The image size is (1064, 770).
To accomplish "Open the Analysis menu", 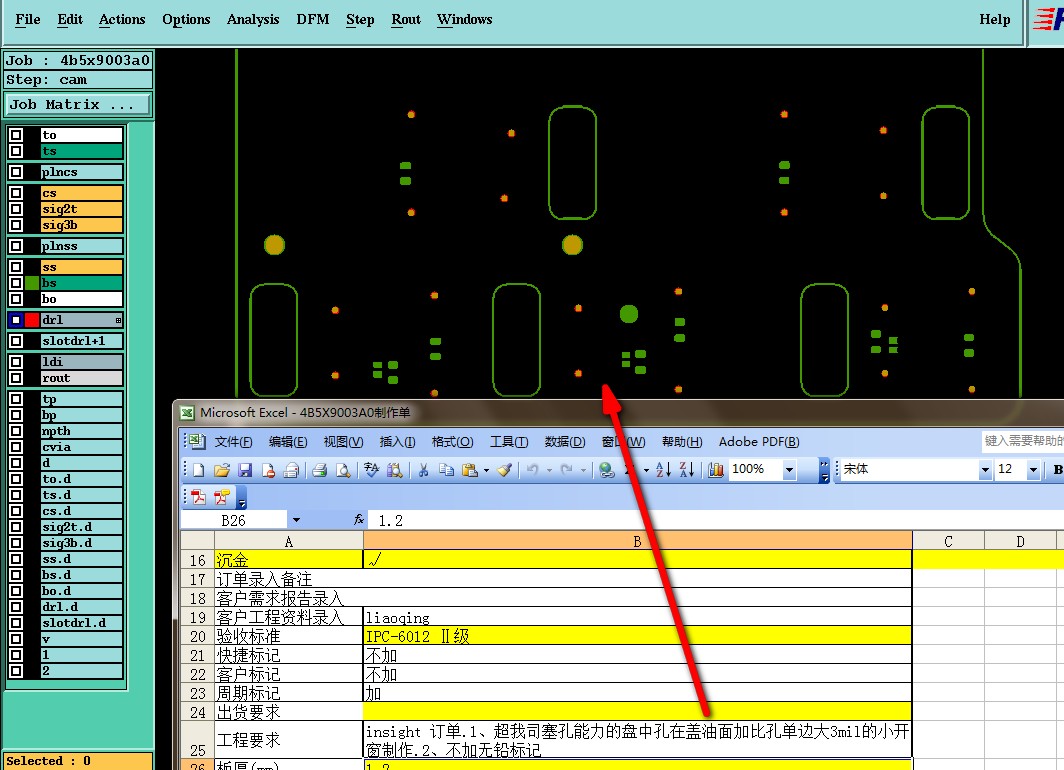I will pos(252,20).
